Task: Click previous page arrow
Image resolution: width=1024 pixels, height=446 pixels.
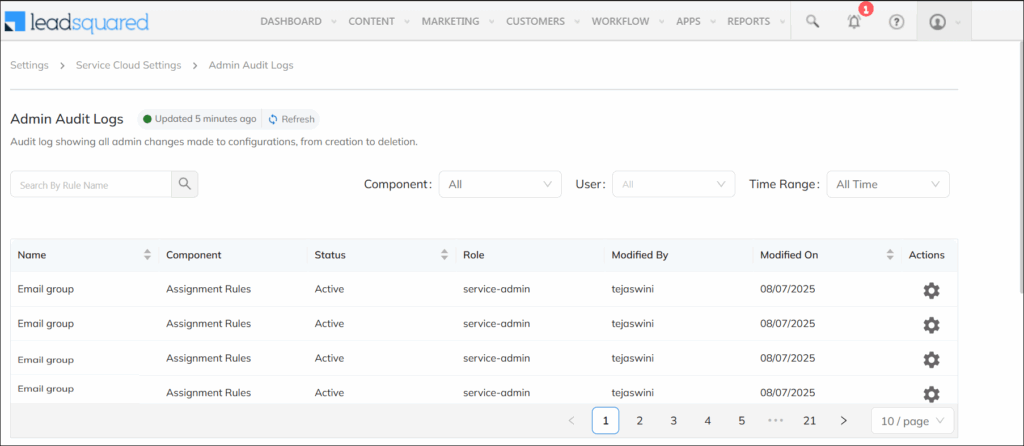Action: pos(571,421)
